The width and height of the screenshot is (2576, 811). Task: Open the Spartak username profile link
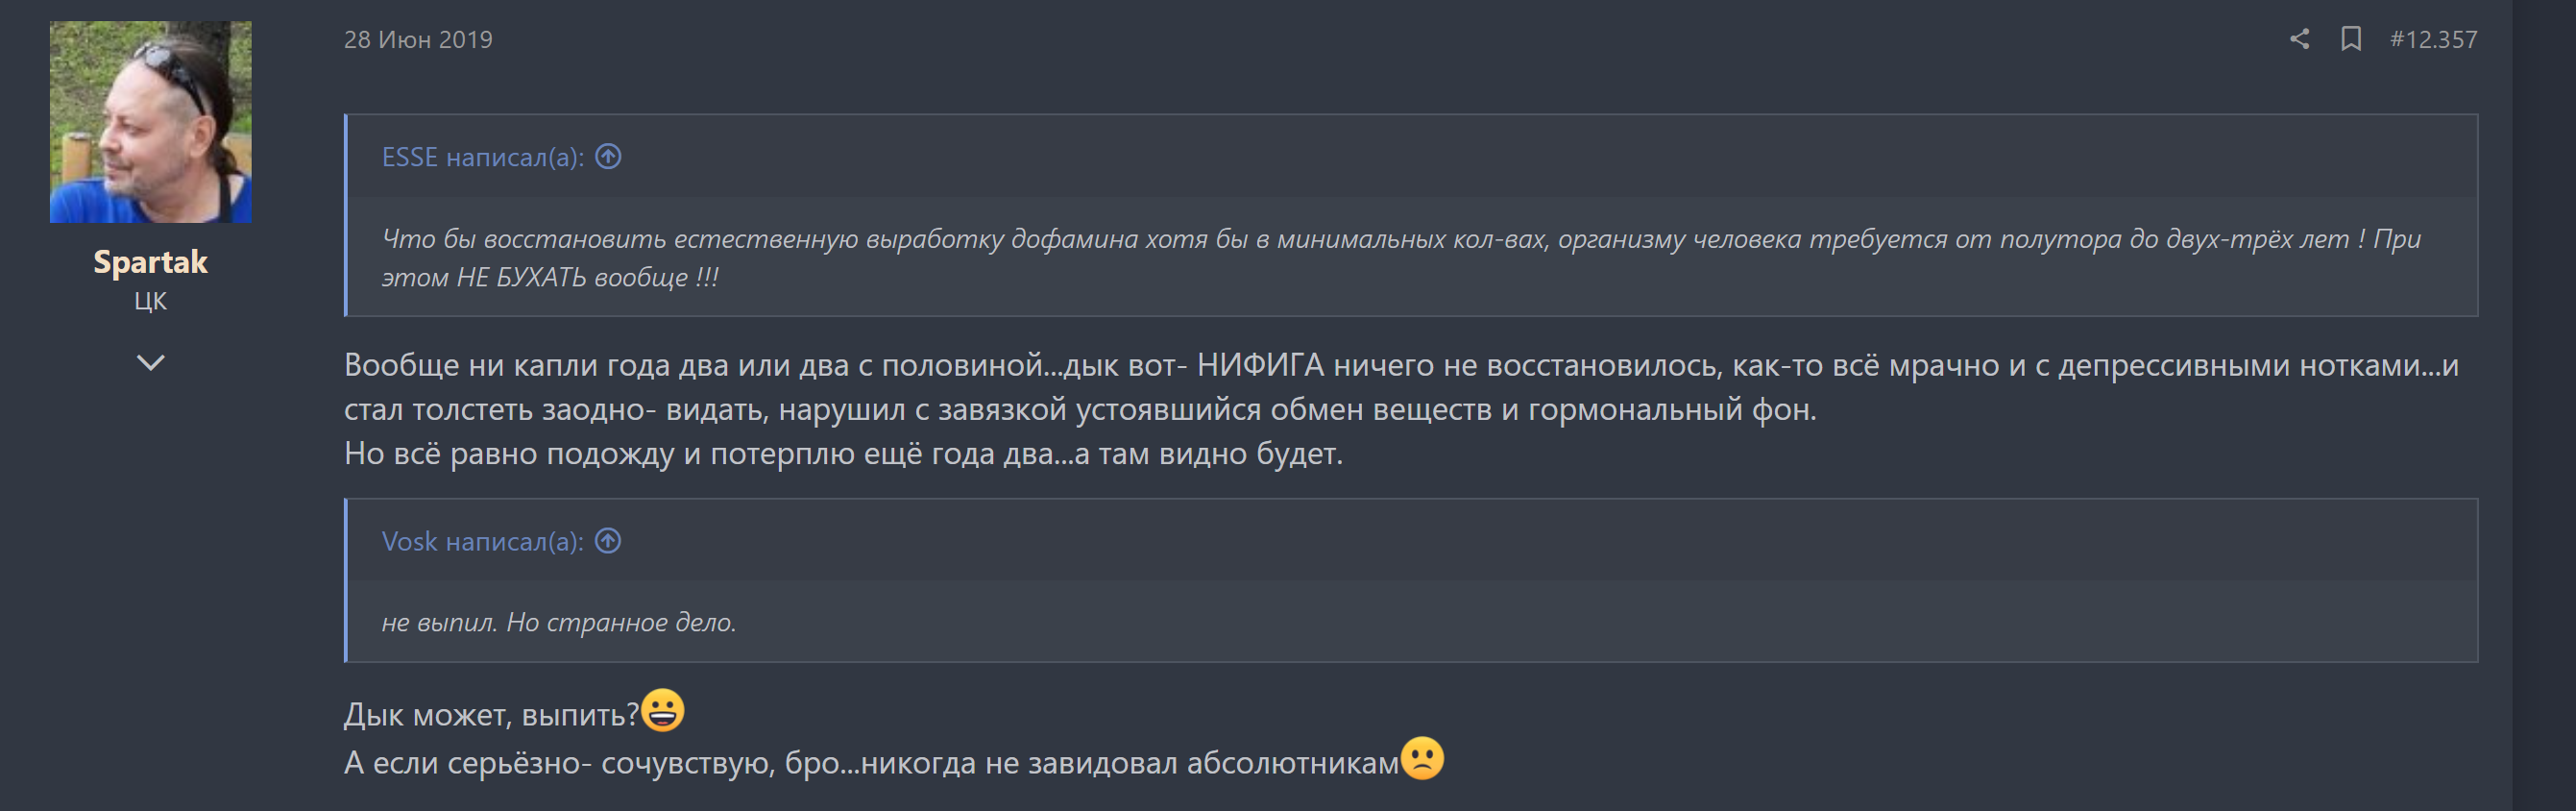[x=150, y=262]
